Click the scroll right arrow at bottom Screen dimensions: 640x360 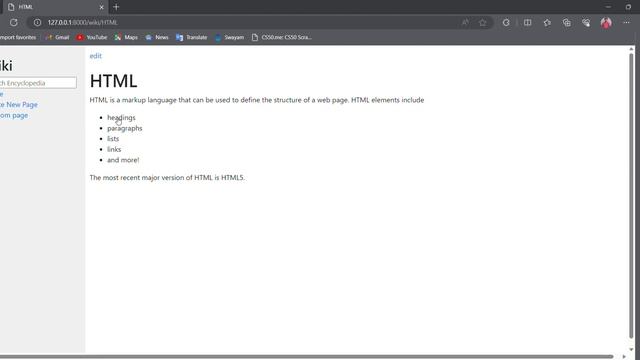[624, 356]
